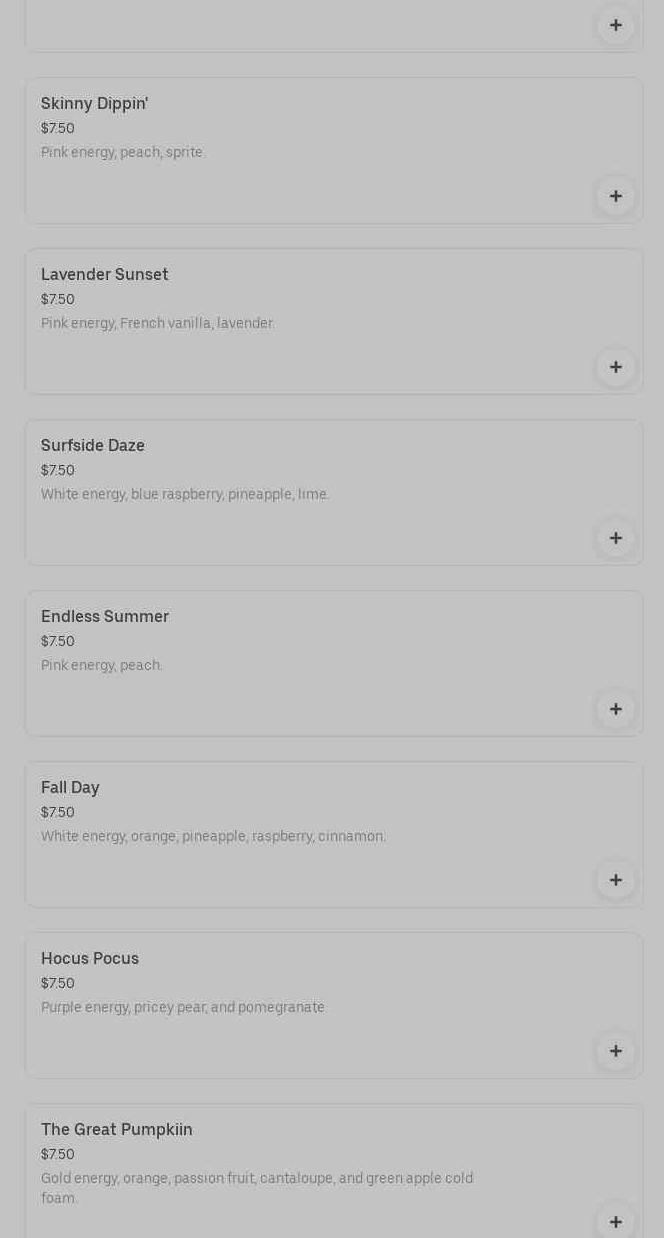Image resolution: width=664 pixels, height=1238 pixels.
Task: Select the Surfside Daze menu item name
Action: pyautogui.click(x=92, y=446)
